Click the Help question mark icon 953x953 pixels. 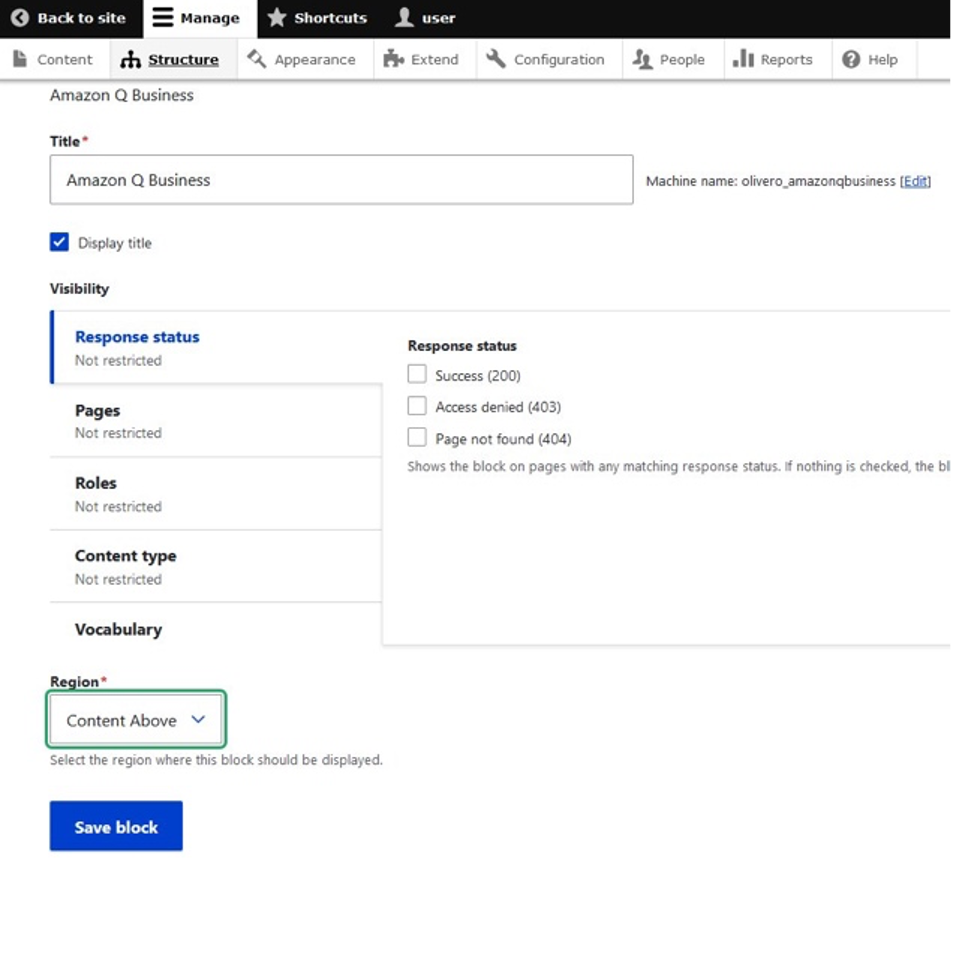coord(851,59)
